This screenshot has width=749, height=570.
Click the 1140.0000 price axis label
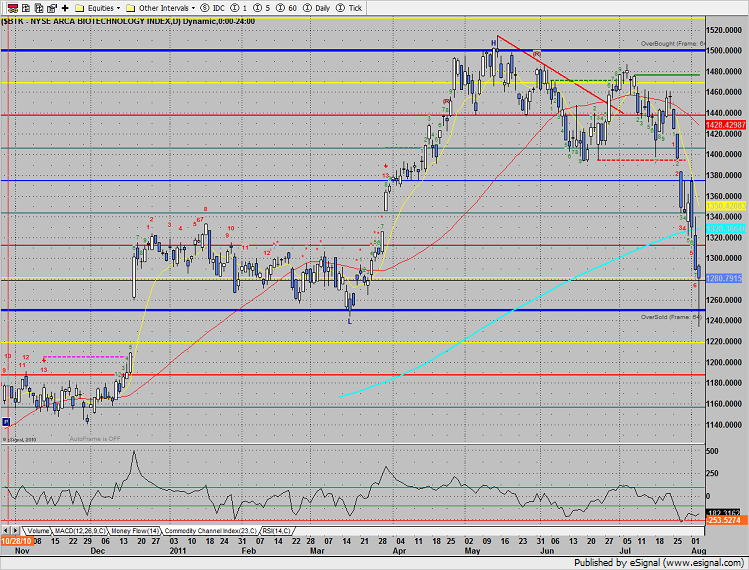724,425
